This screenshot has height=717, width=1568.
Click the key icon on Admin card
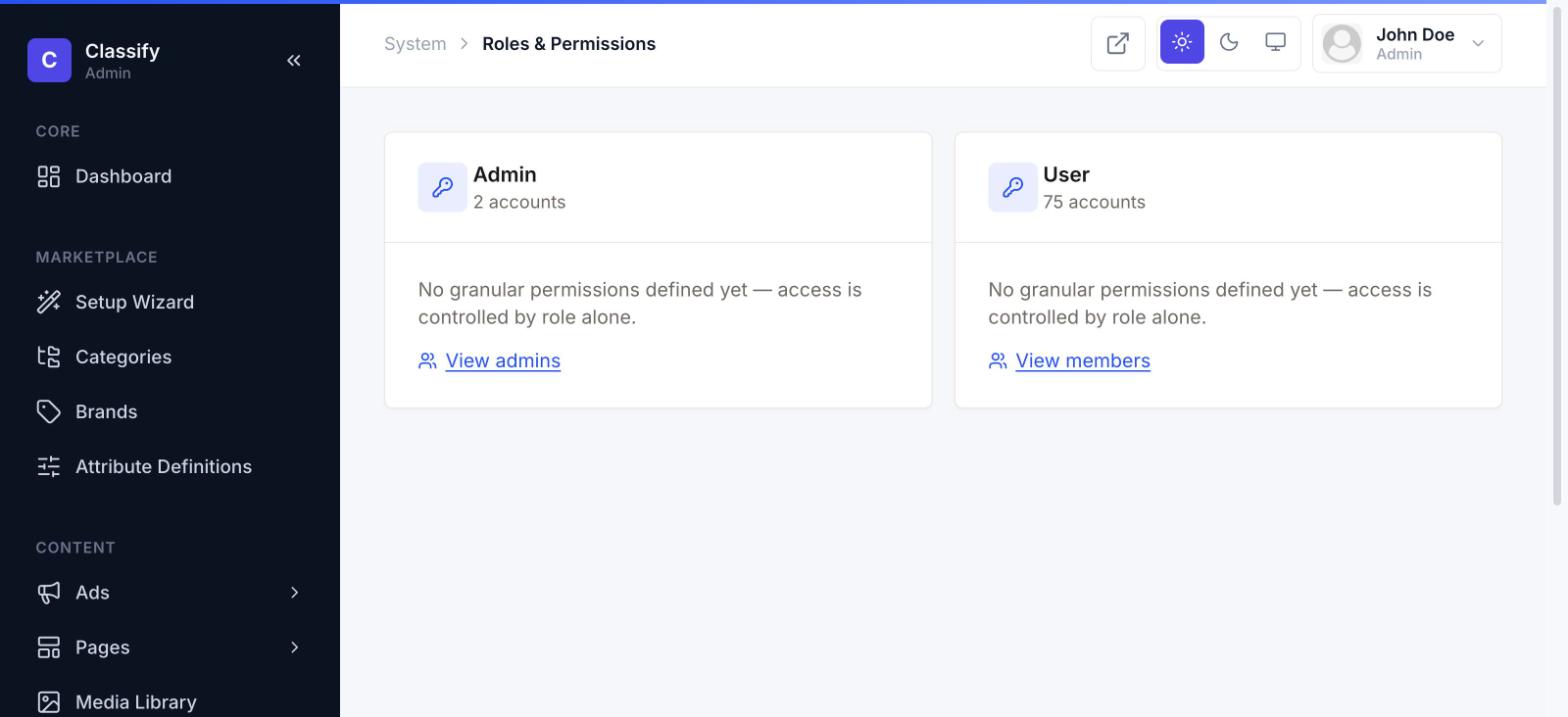pyautogui.click(x=442, y=187)
